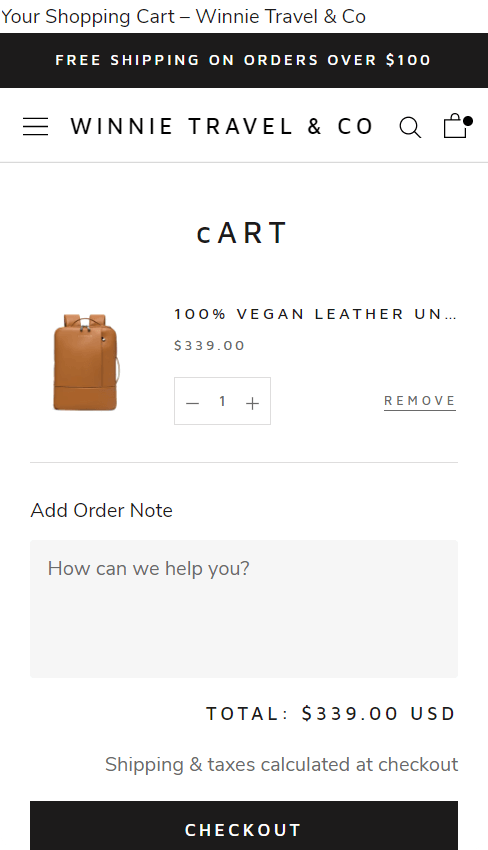This screenshot has width=488, height=850.
Task: Click the Add Order Note label
Action: pyautogui.click(x=101, y=511)
